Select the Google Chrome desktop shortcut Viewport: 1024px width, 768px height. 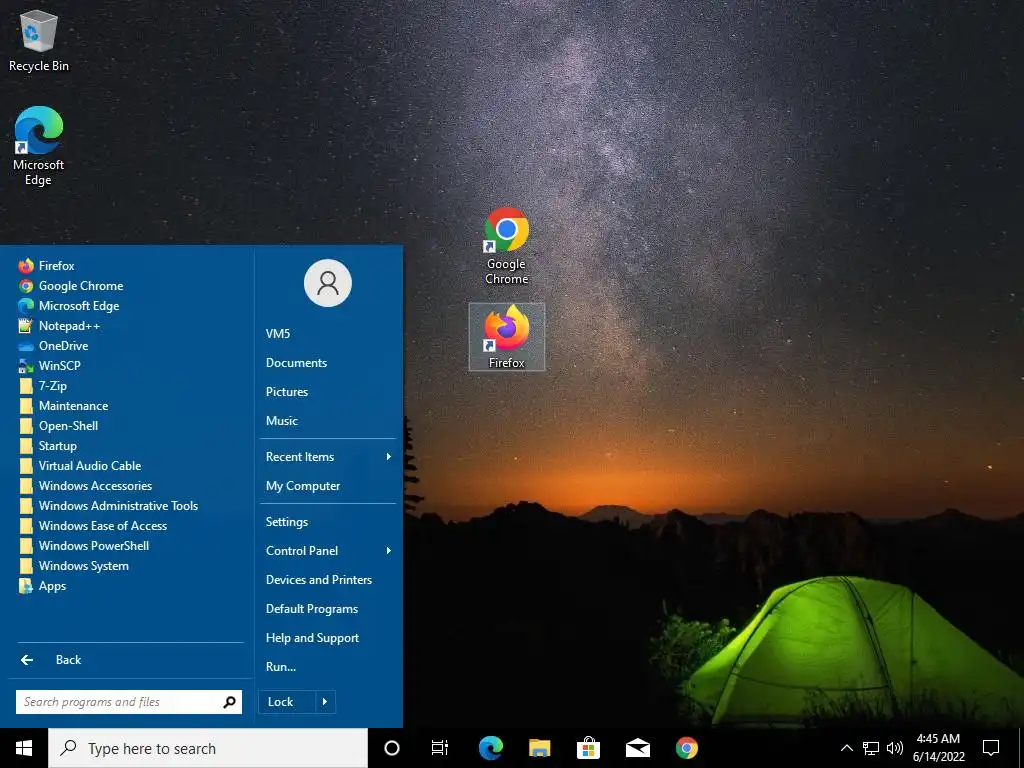[507, 246]
